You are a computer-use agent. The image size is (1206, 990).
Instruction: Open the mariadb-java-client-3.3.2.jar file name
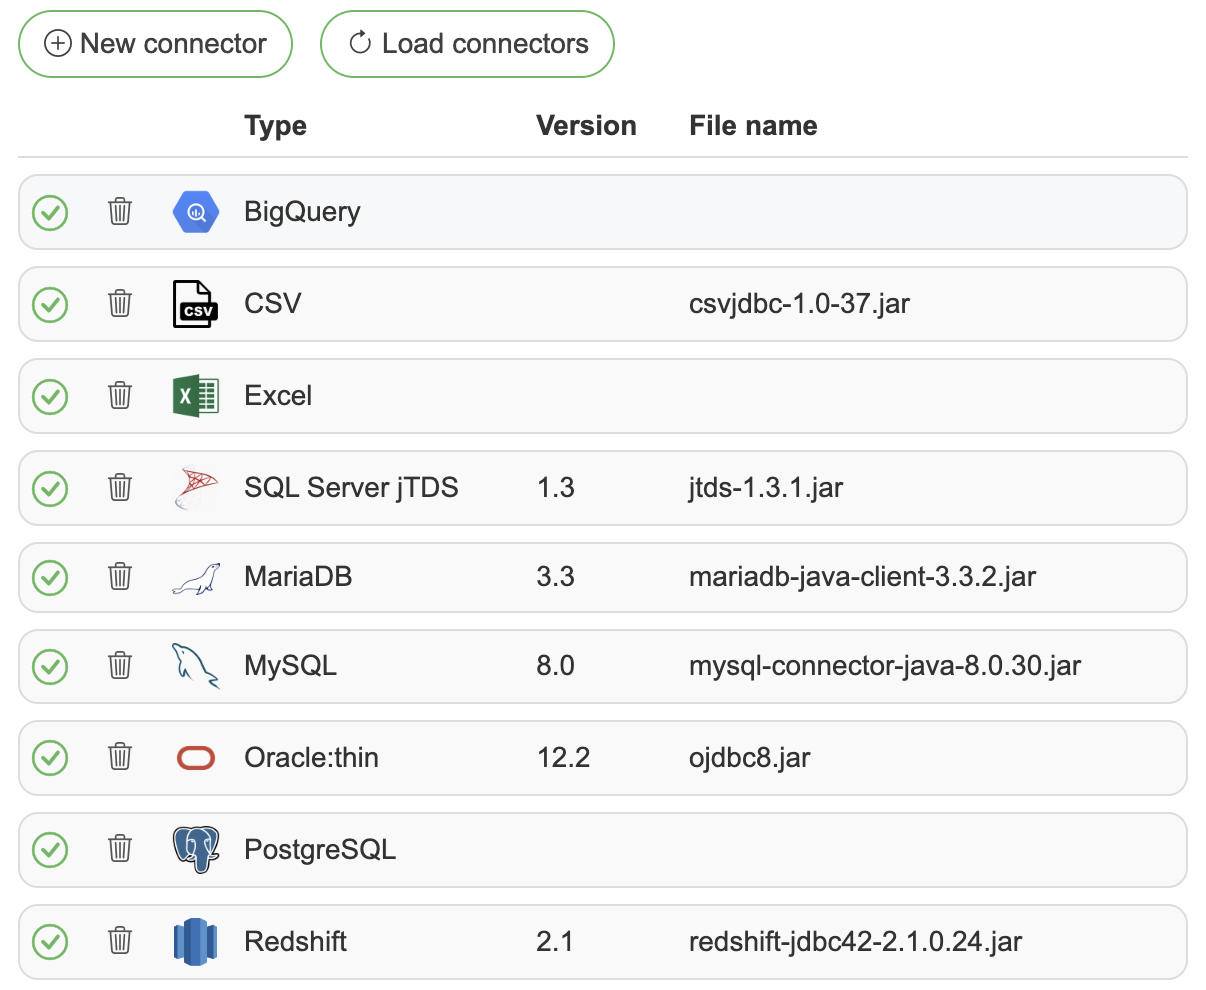[x=862, y=577]
